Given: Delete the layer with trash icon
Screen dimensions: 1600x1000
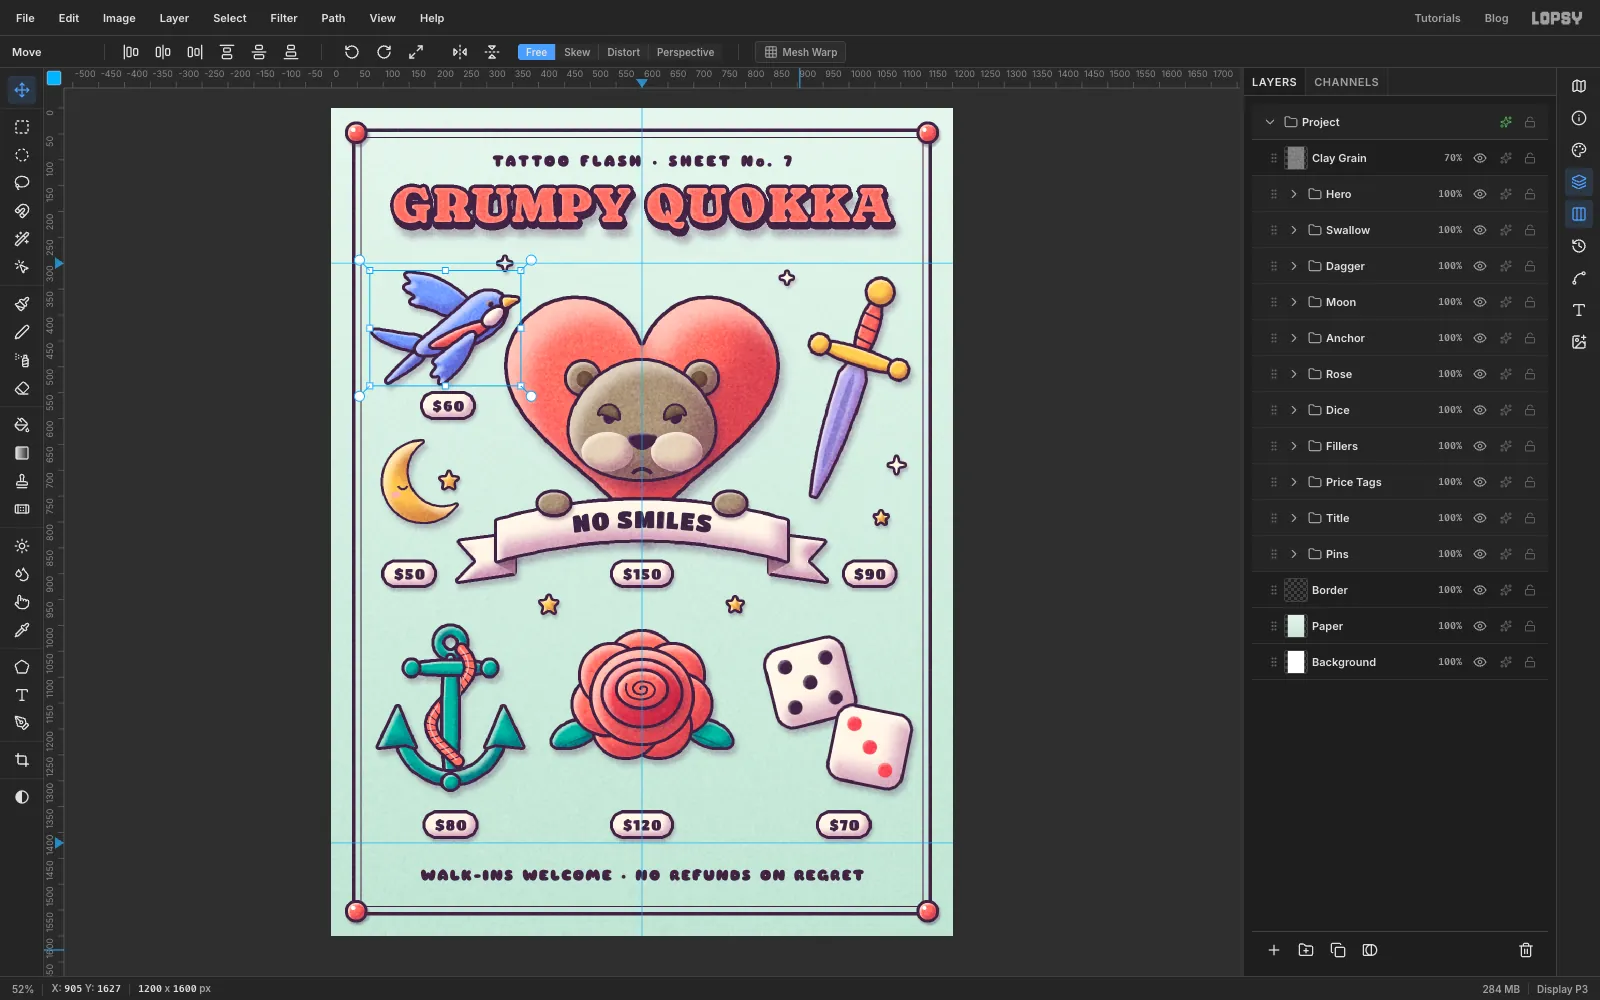Looking at the screenshot, I should (1526, 950).
